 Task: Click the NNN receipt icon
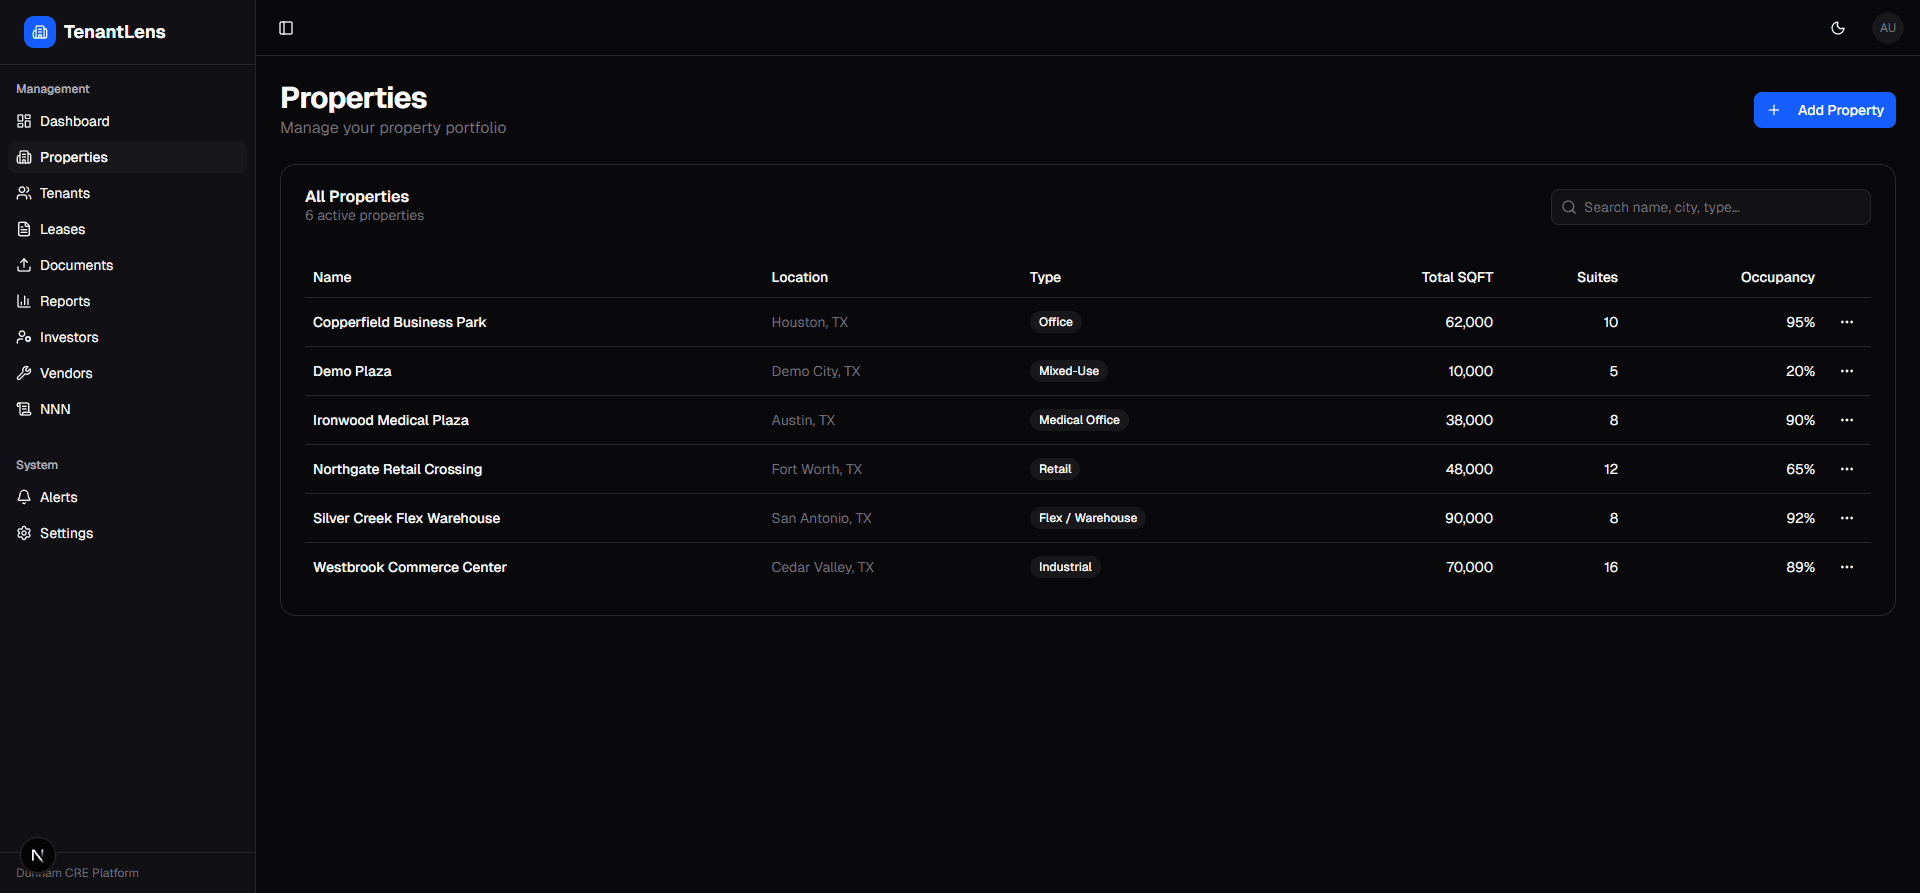pyautogui.click(x=24, y=409)
